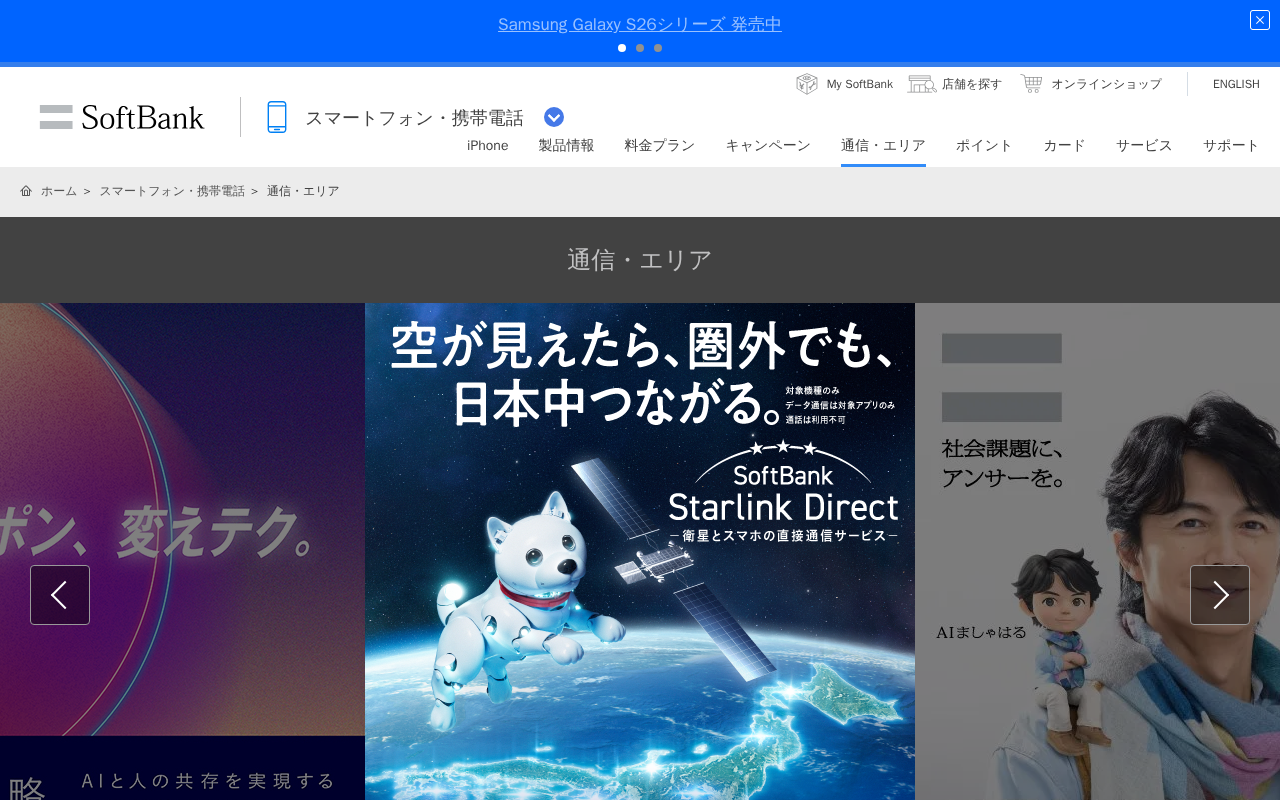Click the スマートフォン・携帯電話 header text
This screenshot has height=800, width=1280.
point(414,118)
